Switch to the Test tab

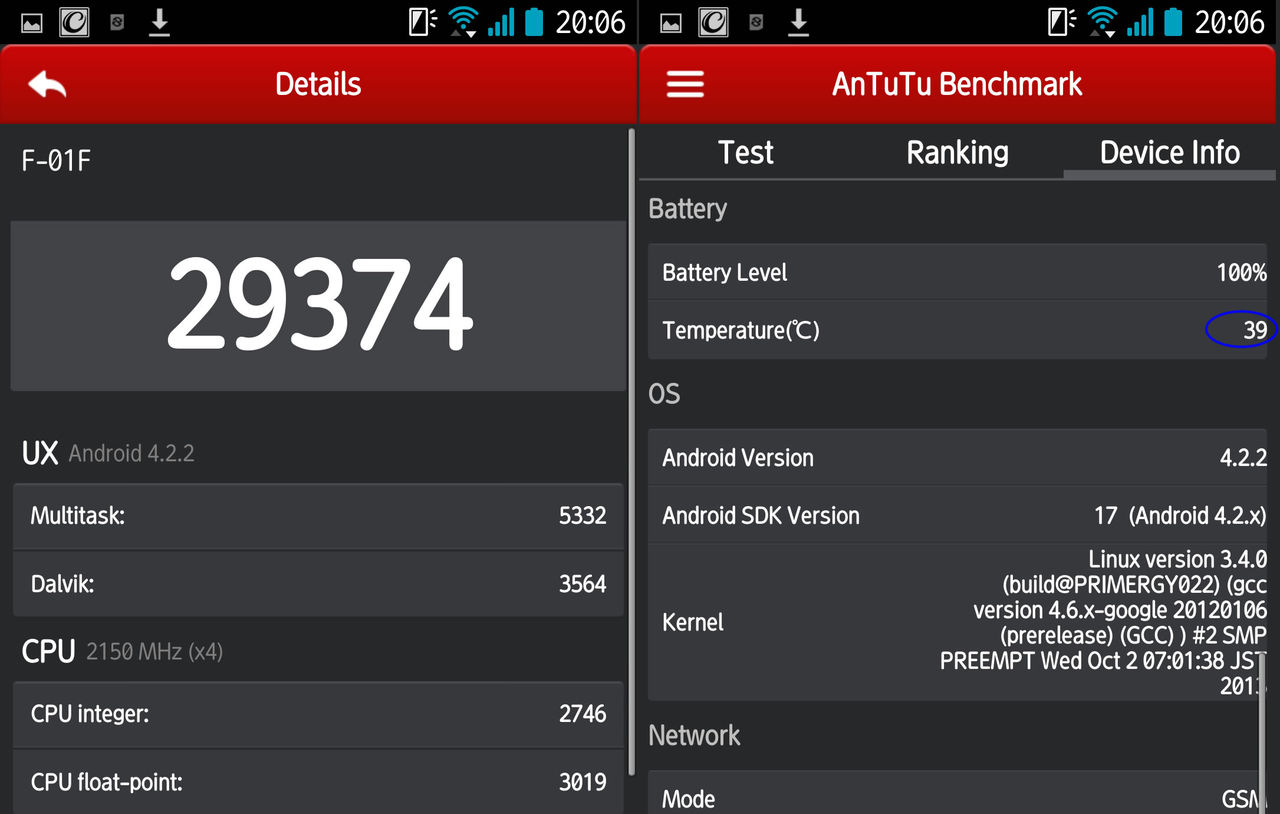(746, 153)
